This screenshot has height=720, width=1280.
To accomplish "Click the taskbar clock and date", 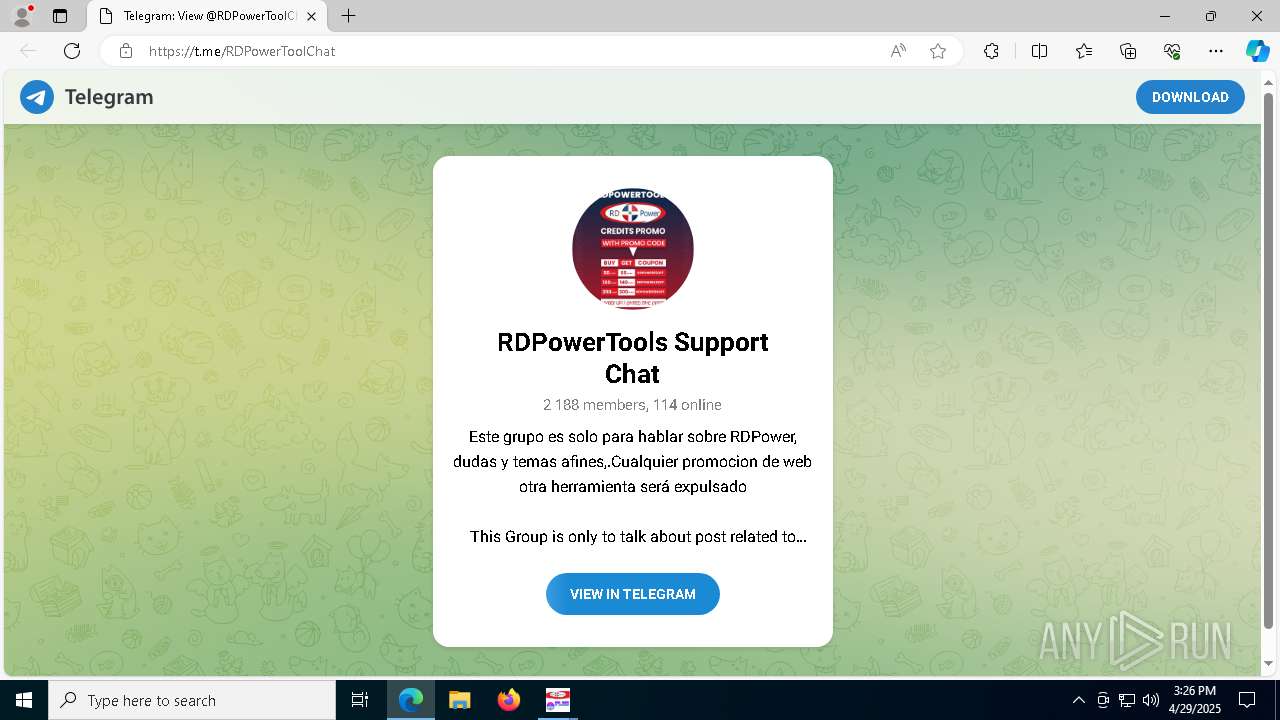I will pyautogui.click(x=1195, y=700).
